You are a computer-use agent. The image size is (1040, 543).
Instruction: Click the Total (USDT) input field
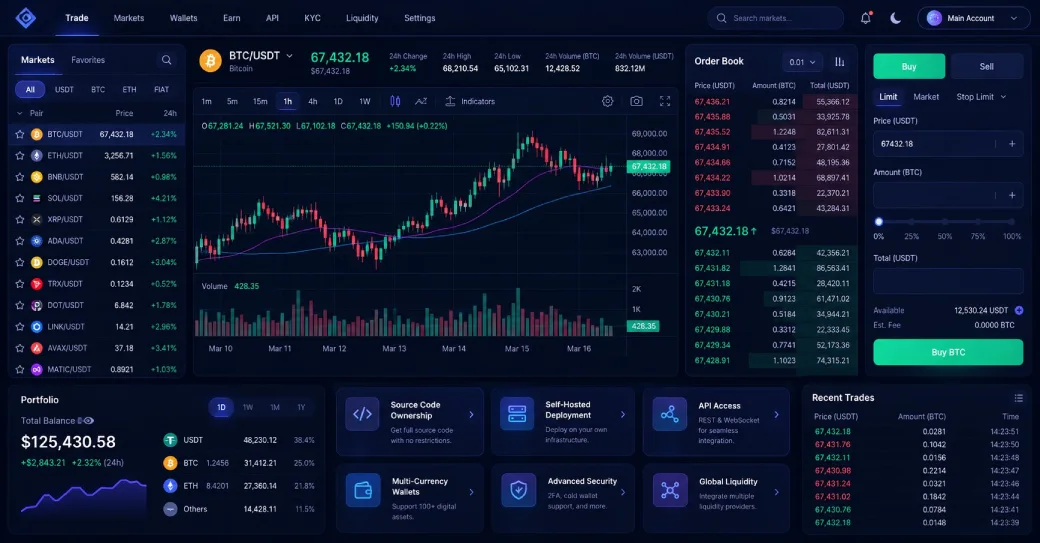pyautogui.click(x=948, y=281)
